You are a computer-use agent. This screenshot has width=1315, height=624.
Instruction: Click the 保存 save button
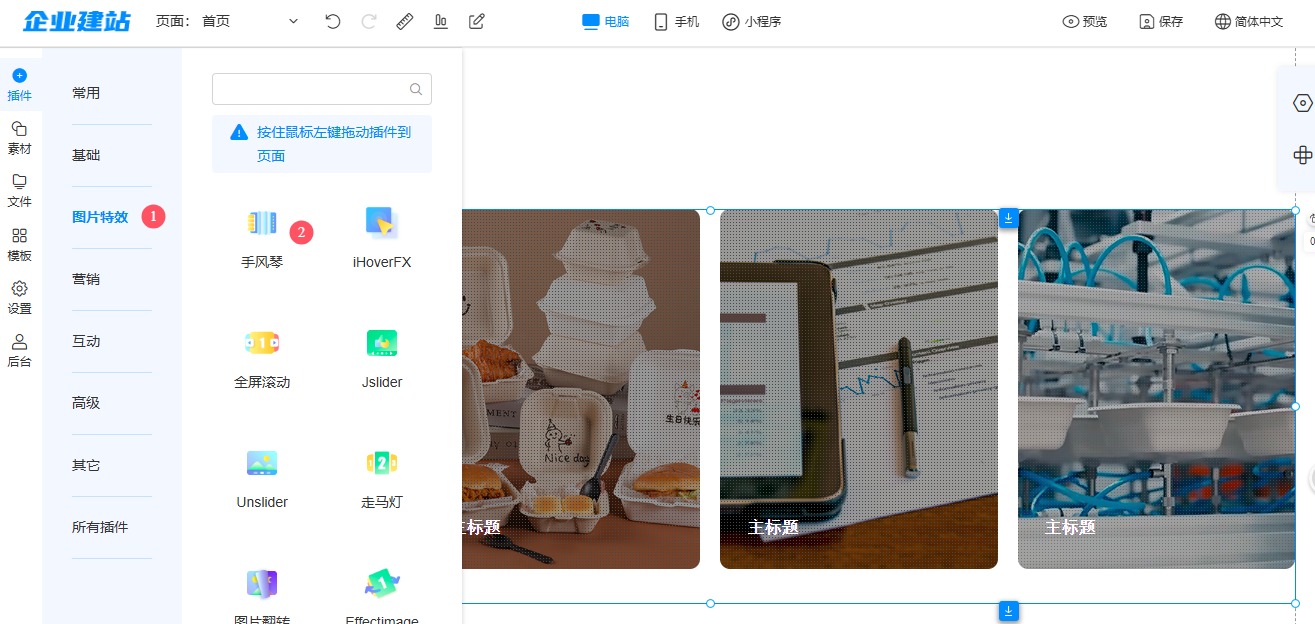pos(1161,21)
